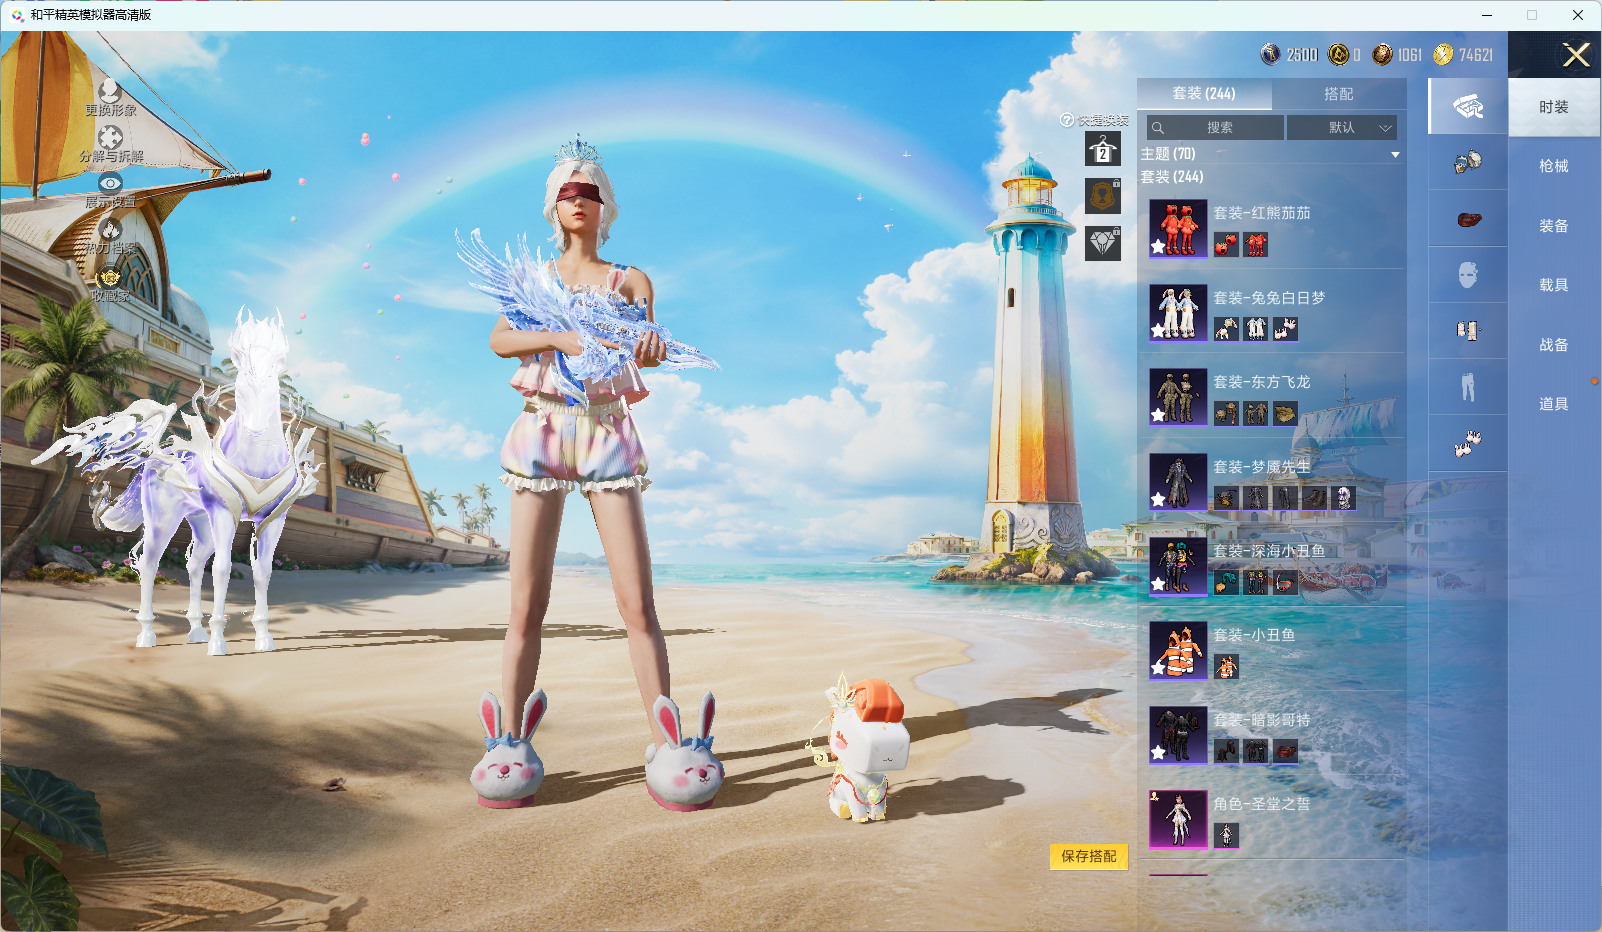The width and height of the screenshot is (1602, 932).
Task: Switch to the 搭配 tab
Action: click(1339, 93)
